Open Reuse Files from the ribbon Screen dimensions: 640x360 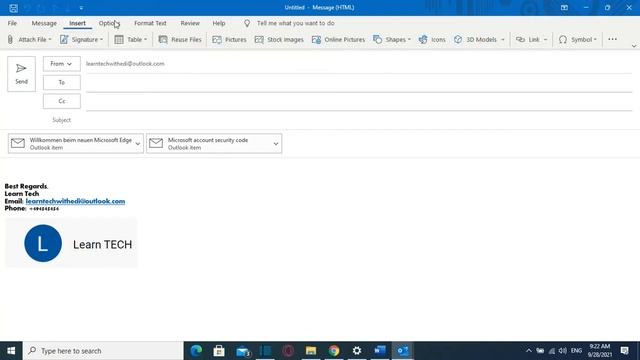pyautogui.click(x=180, y=40)
